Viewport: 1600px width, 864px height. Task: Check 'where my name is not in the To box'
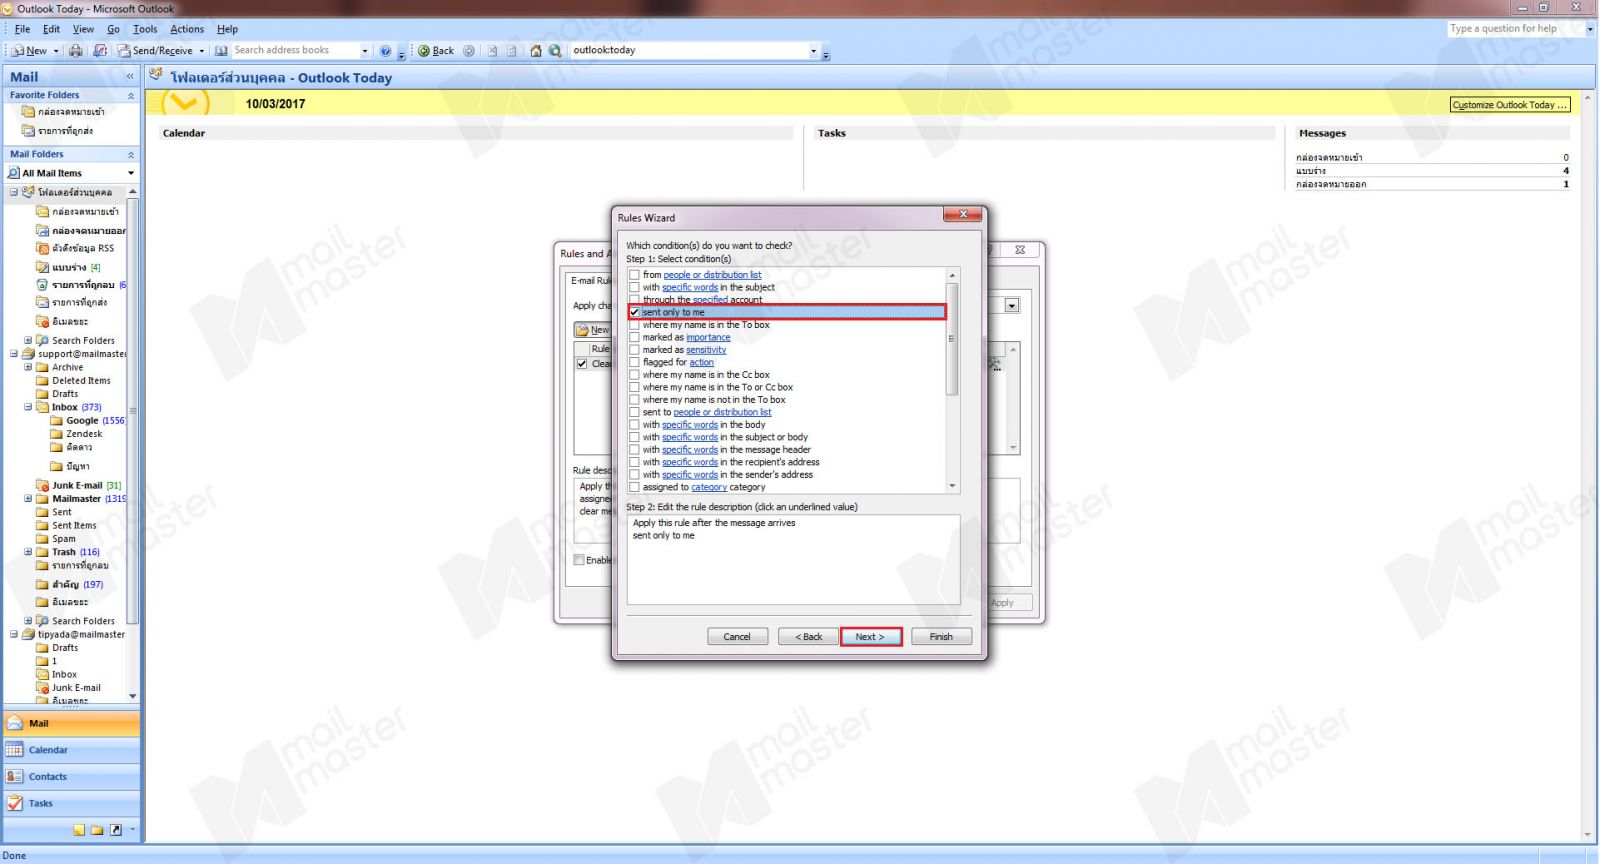coord(634,400)
